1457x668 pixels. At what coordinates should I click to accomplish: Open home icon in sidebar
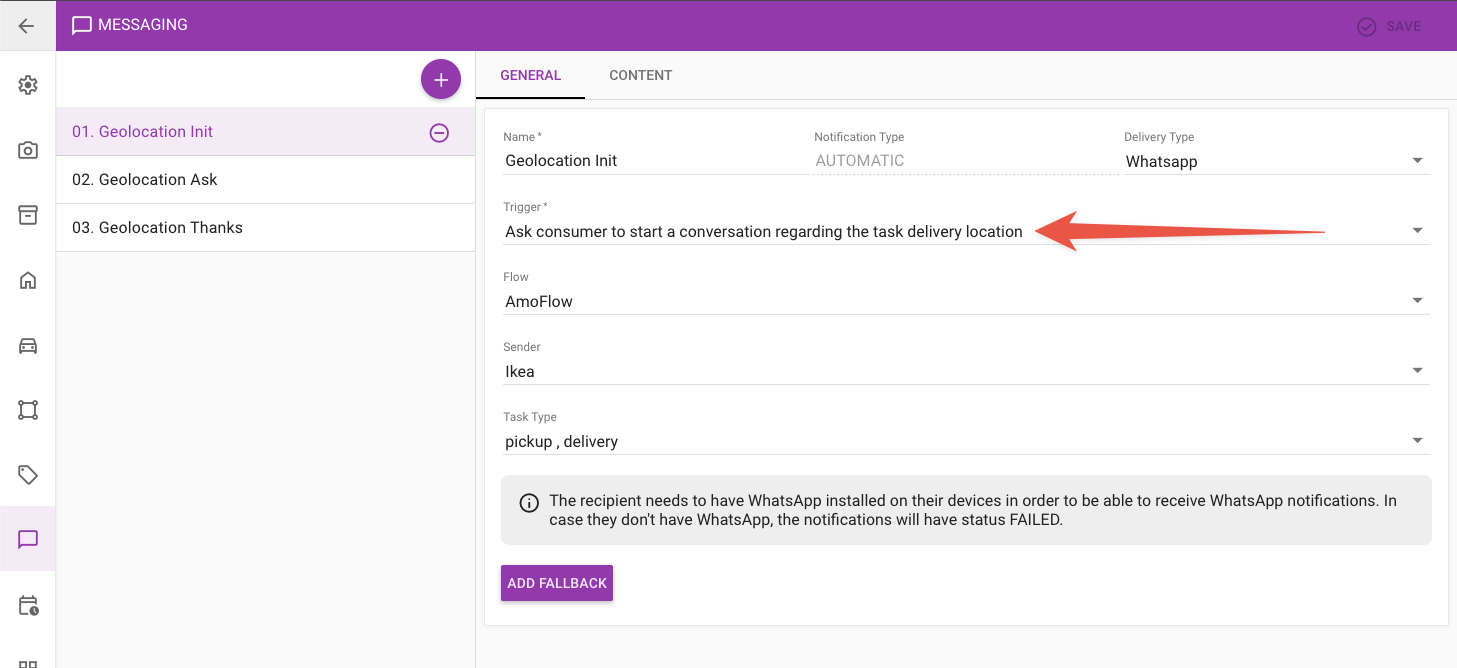tap(28, 280)
